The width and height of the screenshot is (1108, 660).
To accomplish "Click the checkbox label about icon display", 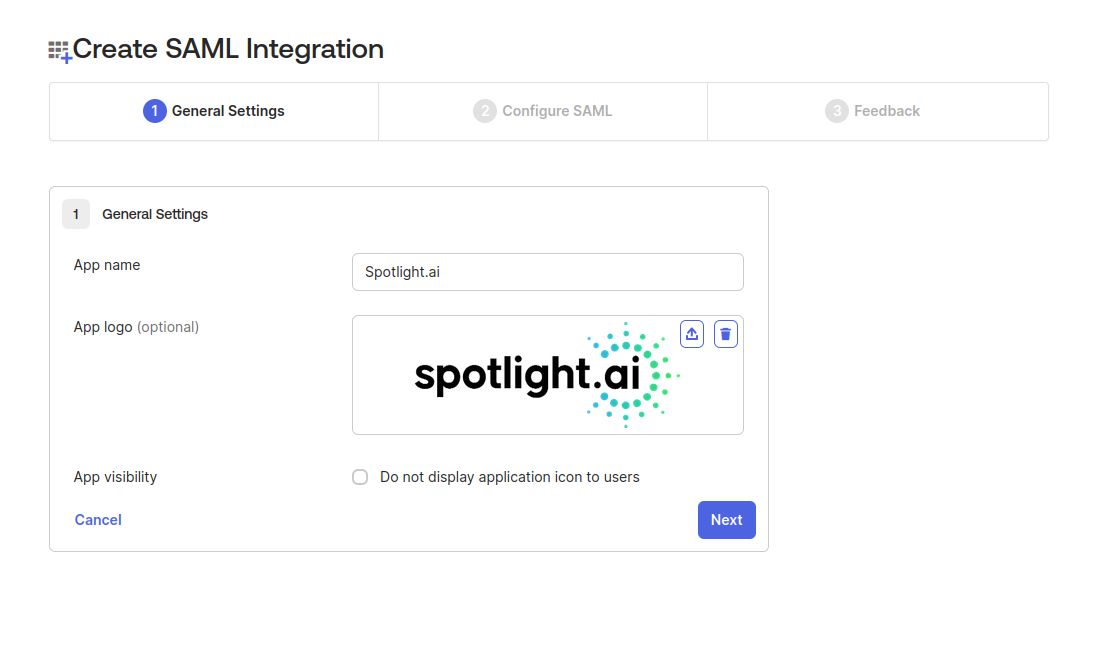I will coord(509,477).
